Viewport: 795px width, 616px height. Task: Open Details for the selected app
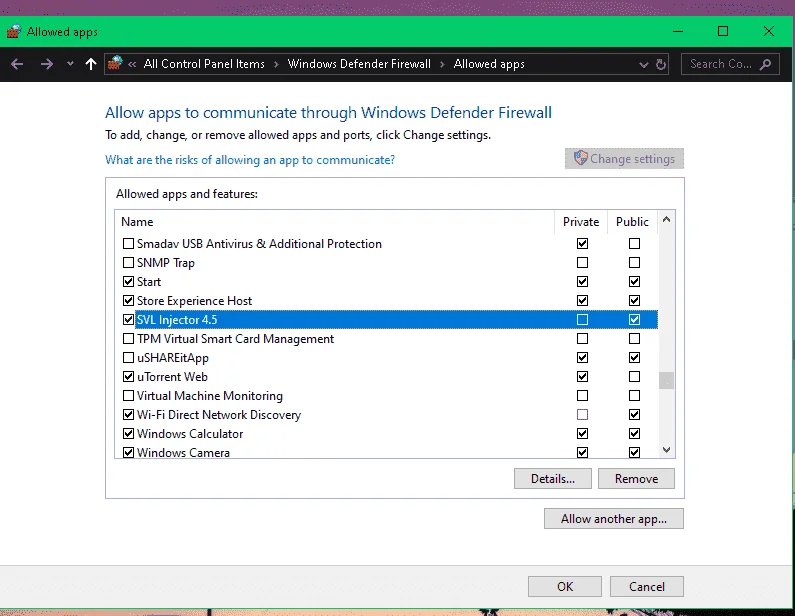[x=553, y=479]
